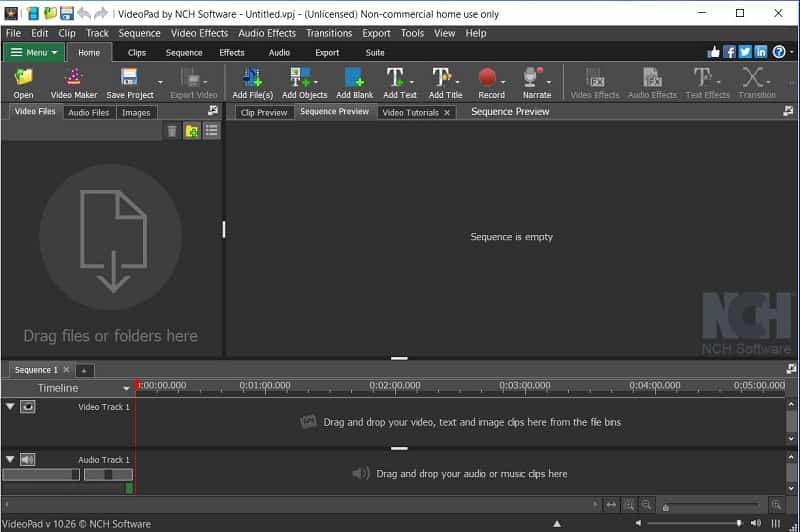800x532 pixels.
Task: Click the zoom-out magnifier on timeline bar
Action: pos(646,505)
